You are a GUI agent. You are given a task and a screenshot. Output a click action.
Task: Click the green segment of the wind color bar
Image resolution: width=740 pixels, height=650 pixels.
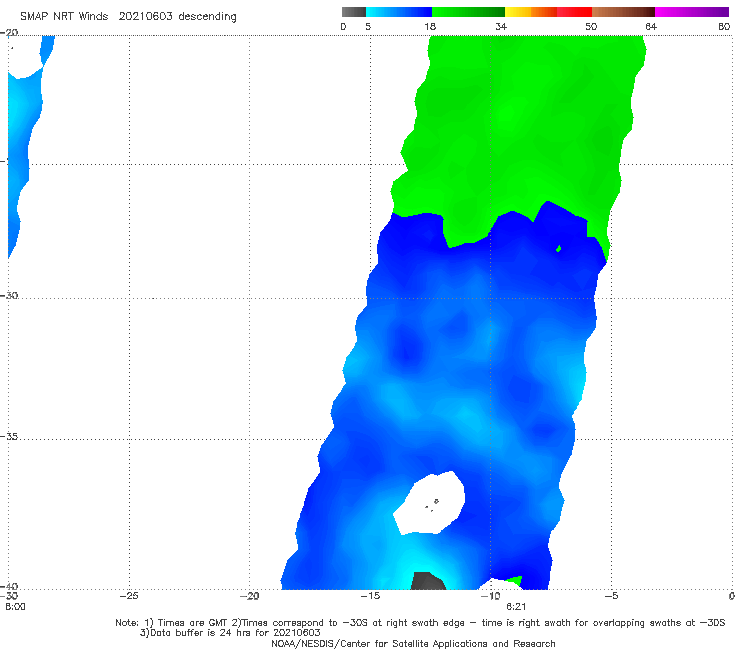point(468,12)
